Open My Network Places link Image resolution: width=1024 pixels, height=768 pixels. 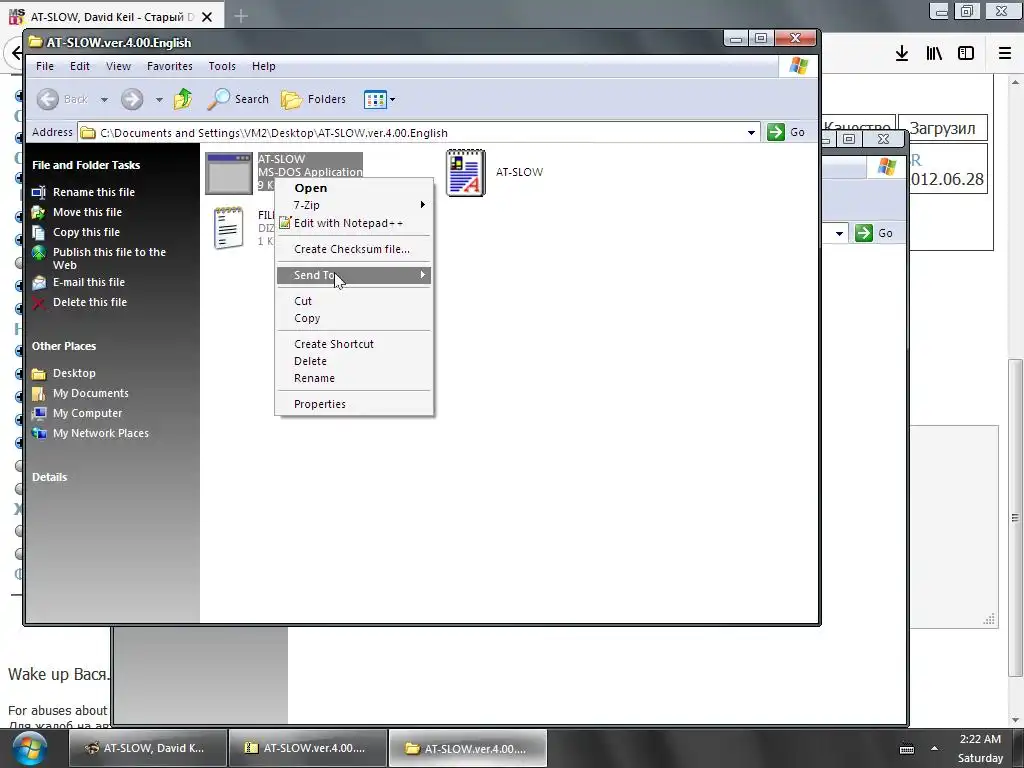tap(101, 434)
